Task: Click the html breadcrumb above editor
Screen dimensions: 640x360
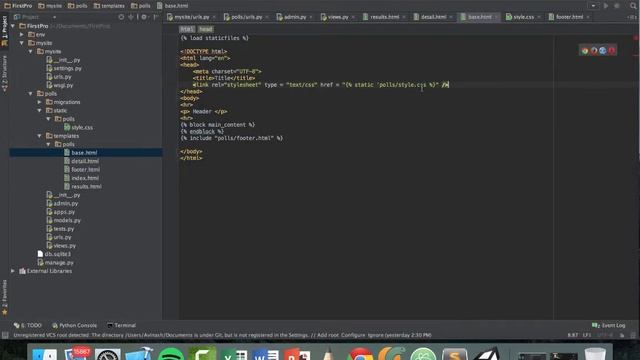Action: pyautogui.click(x=187, y=29)
